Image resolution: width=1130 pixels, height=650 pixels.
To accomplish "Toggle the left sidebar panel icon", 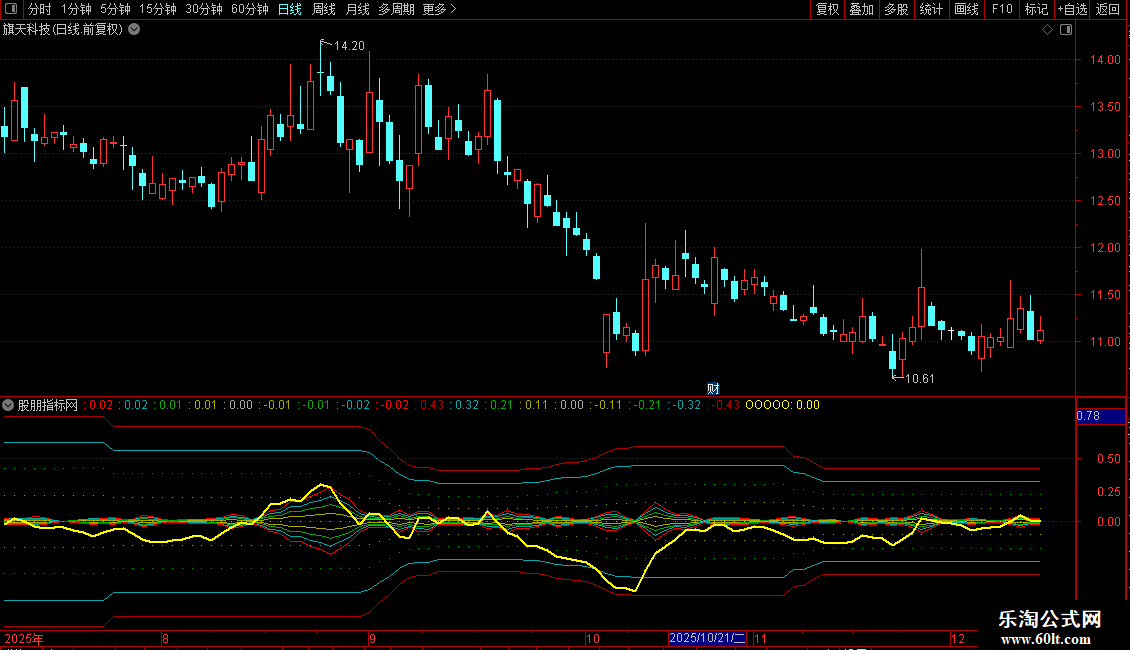I will tap(12, 10).
